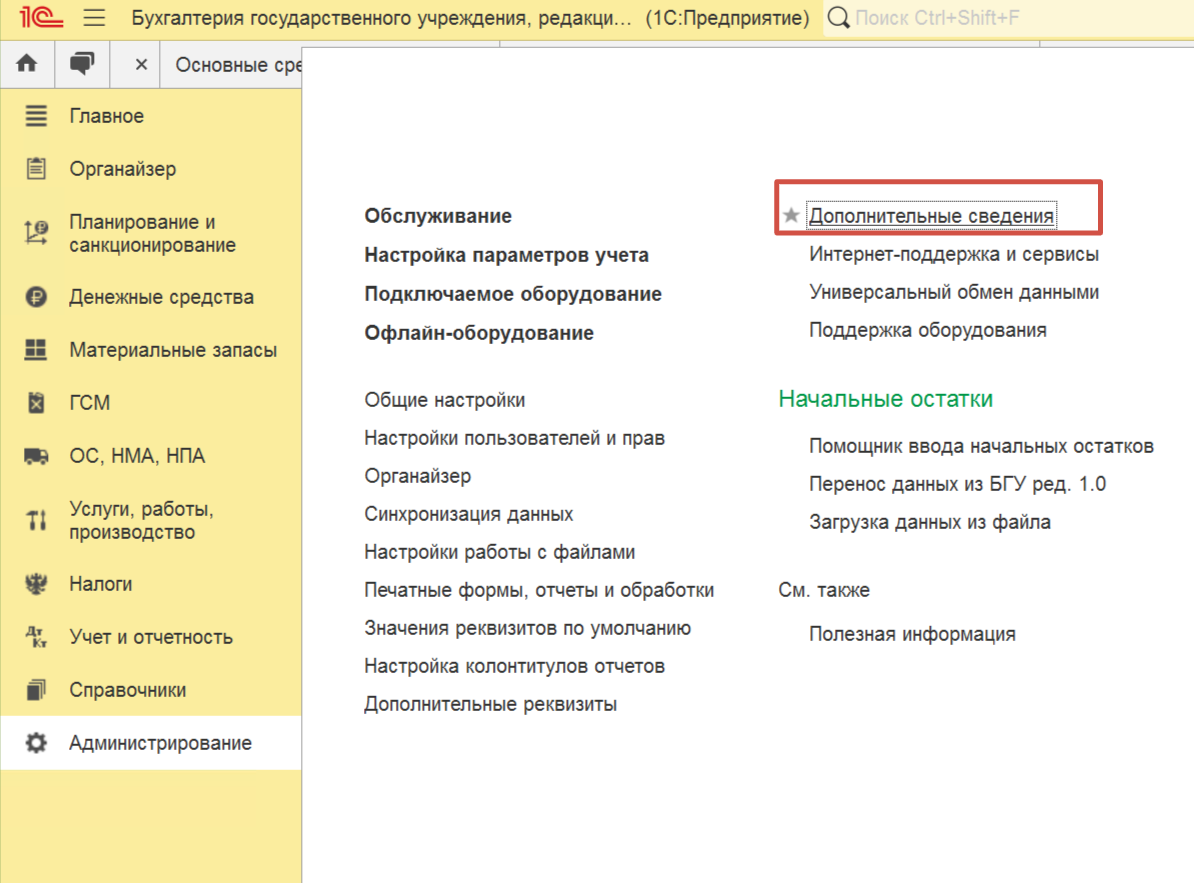1194x883 pixels.
Task: Open Настройки пользователей и прав
Action: tap(515, 438)
